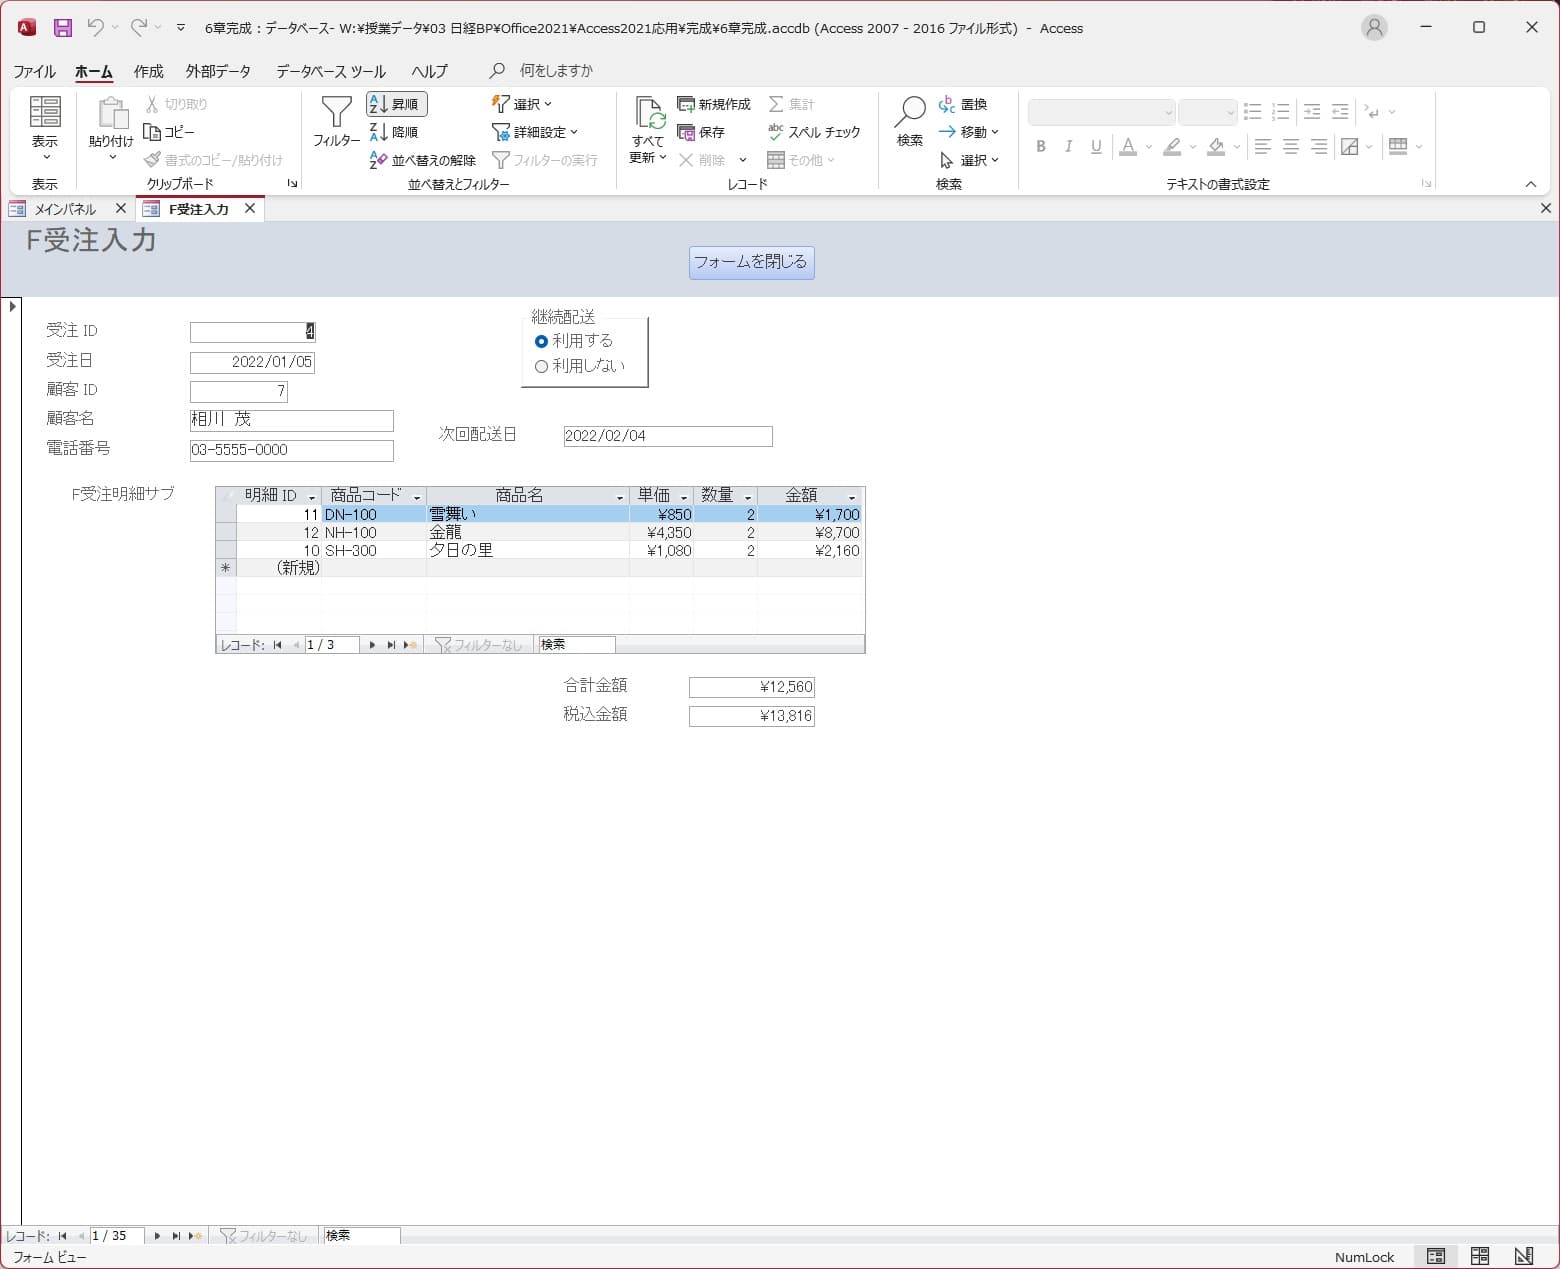Viewport: 1560px width, 1269px height.
Task: Switch to the メインパネル document tab
Action: click(65, 209)
